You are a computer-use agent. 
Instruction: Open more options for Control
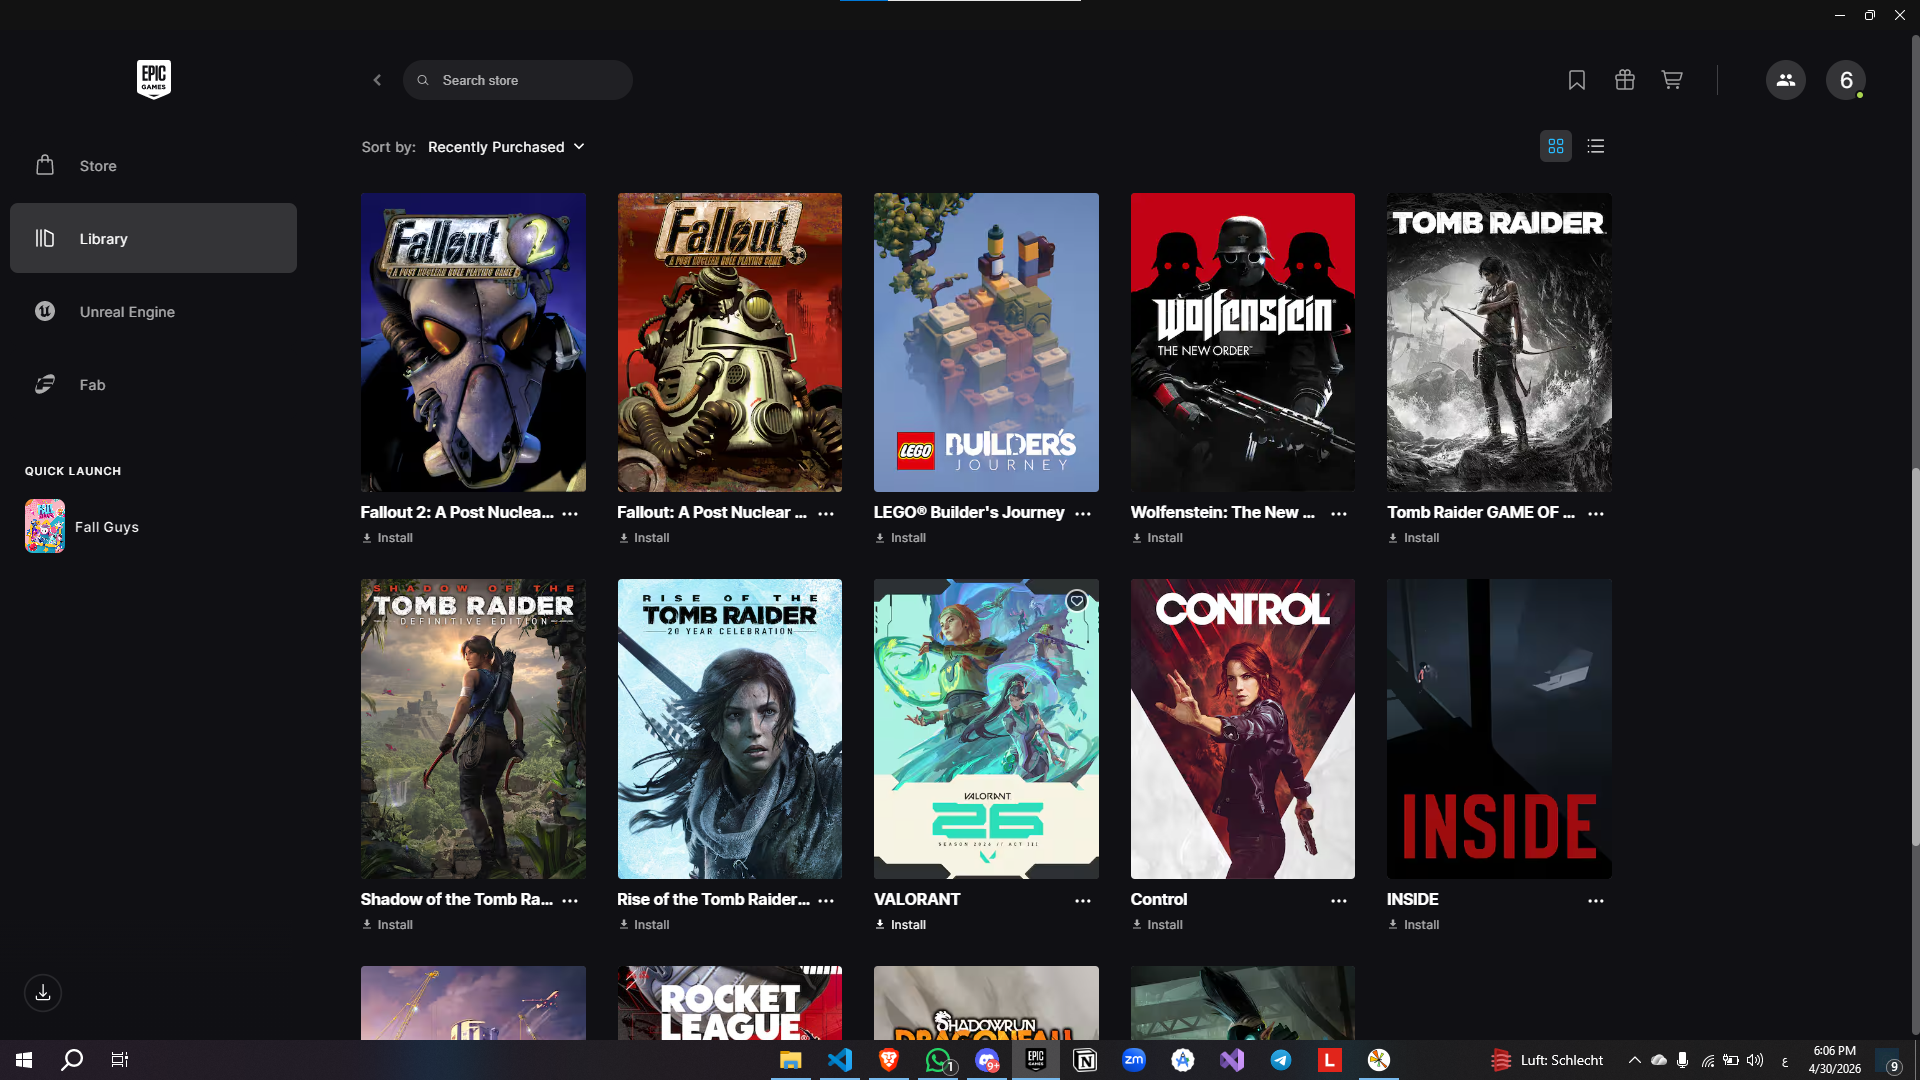[x=1339, y=900]
